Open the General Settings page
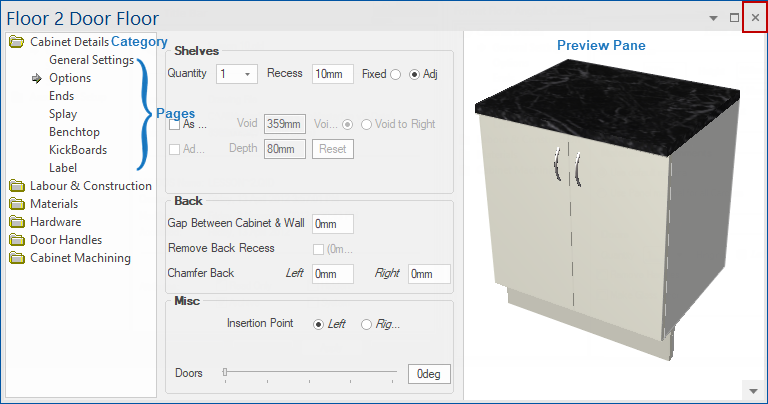Image resolution: width=768 pixels, height=404 pixels. (x=91, y=60)
